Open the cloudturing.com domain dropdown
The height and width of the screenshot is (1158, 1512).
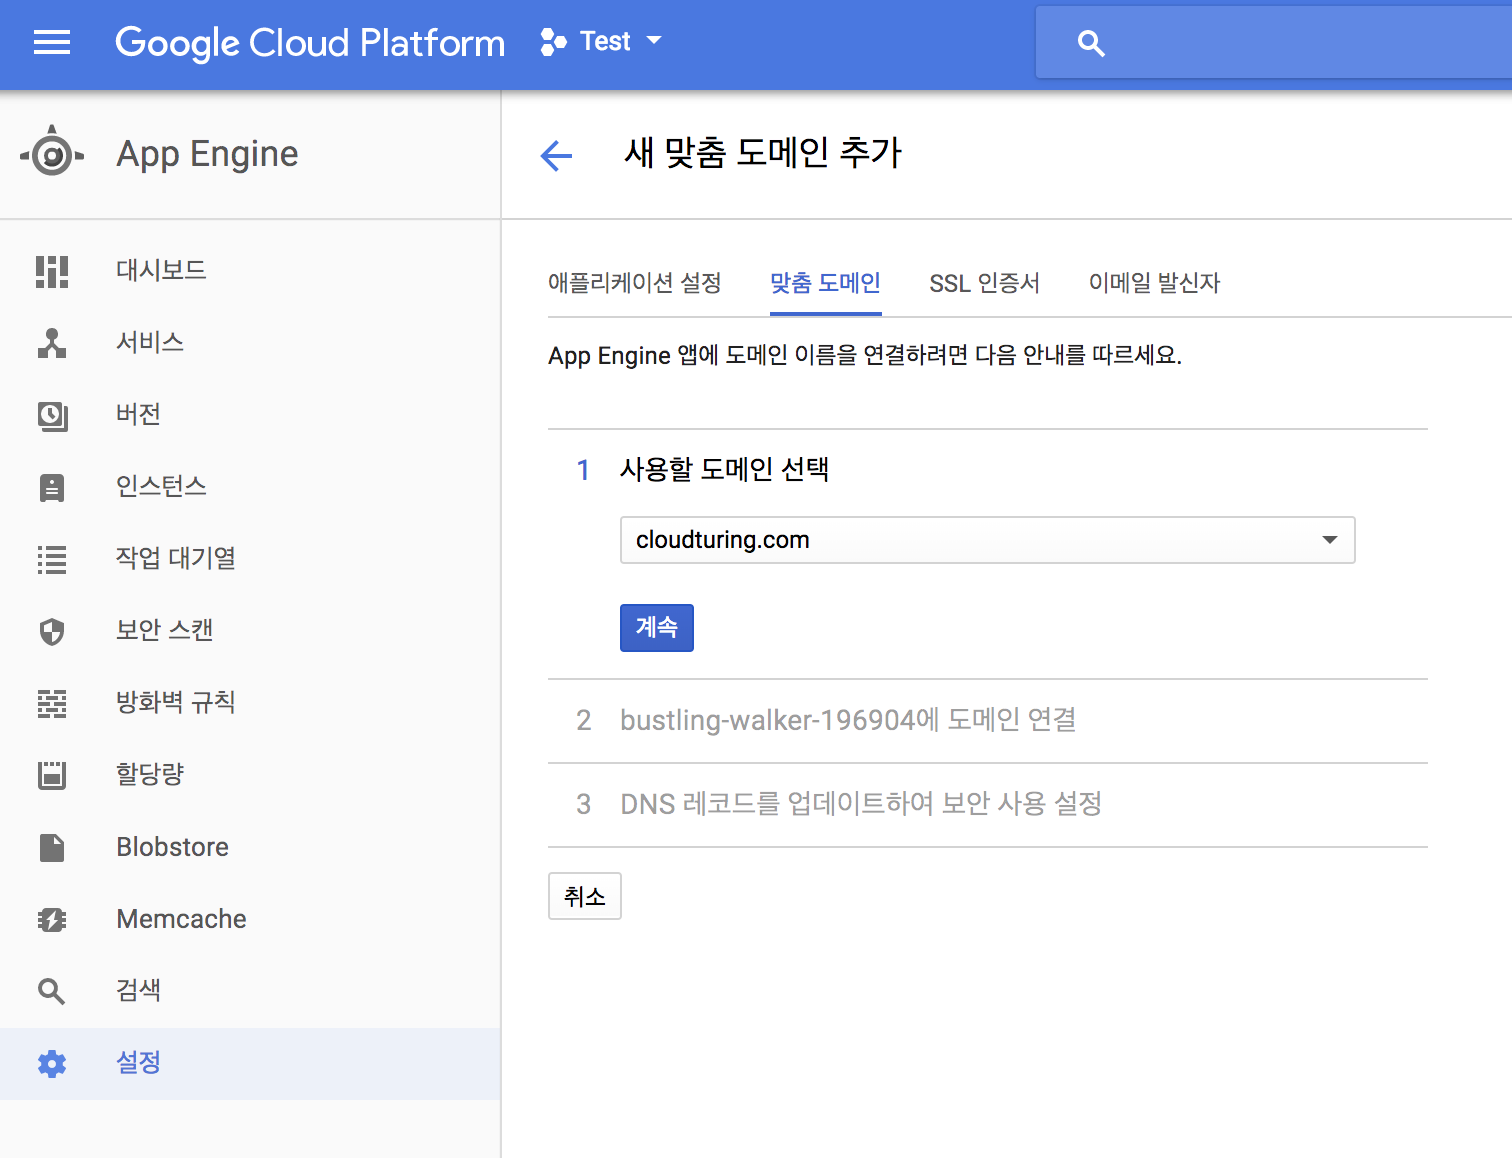point(988,540)
